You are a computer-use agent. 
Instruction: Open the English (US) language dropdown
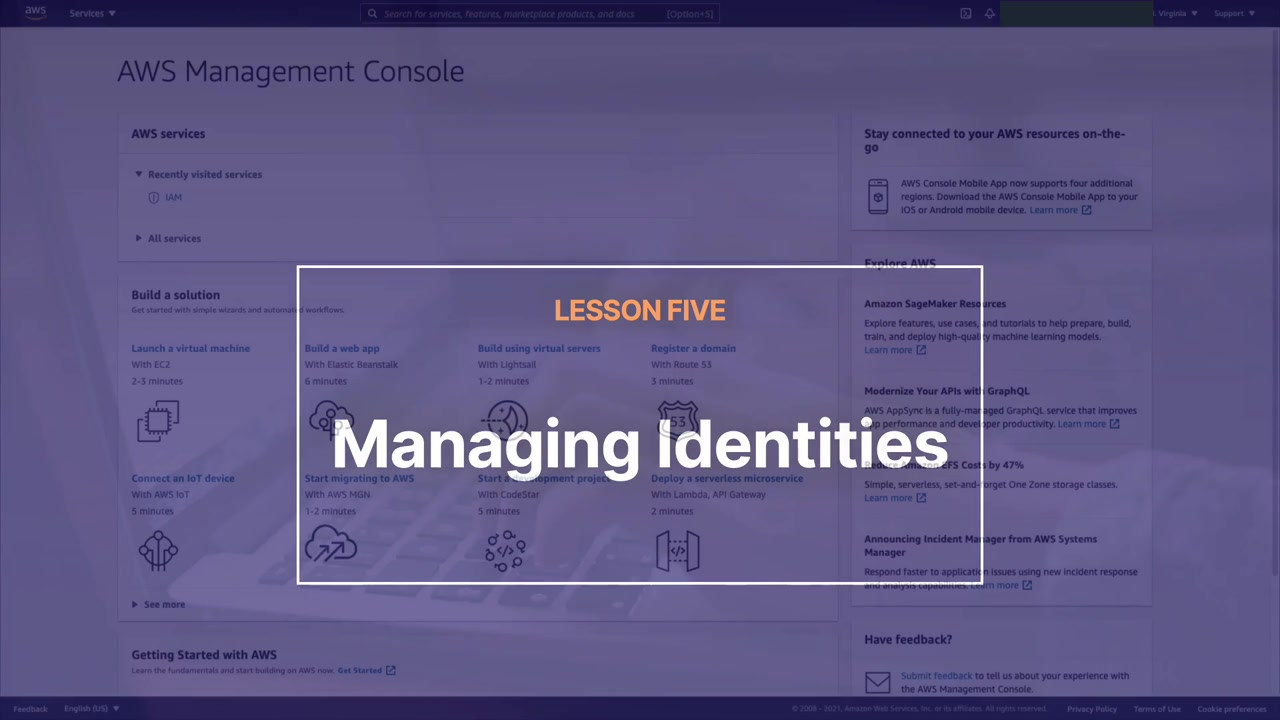click(x=92, y=709)
